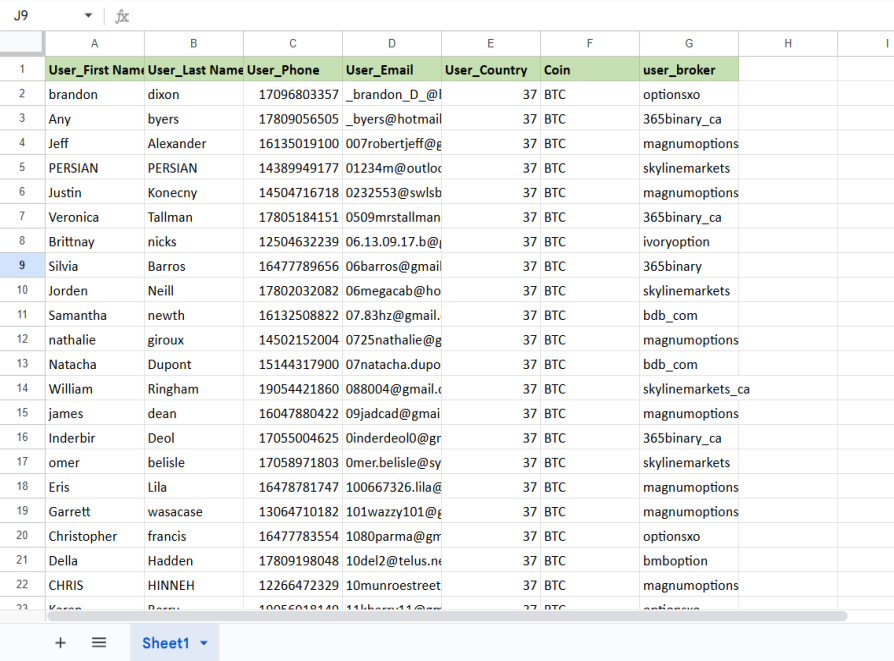The width and height of the screenshot is (894, 661).
Task: Open the all sheets list icon
Action: [99, 643]
